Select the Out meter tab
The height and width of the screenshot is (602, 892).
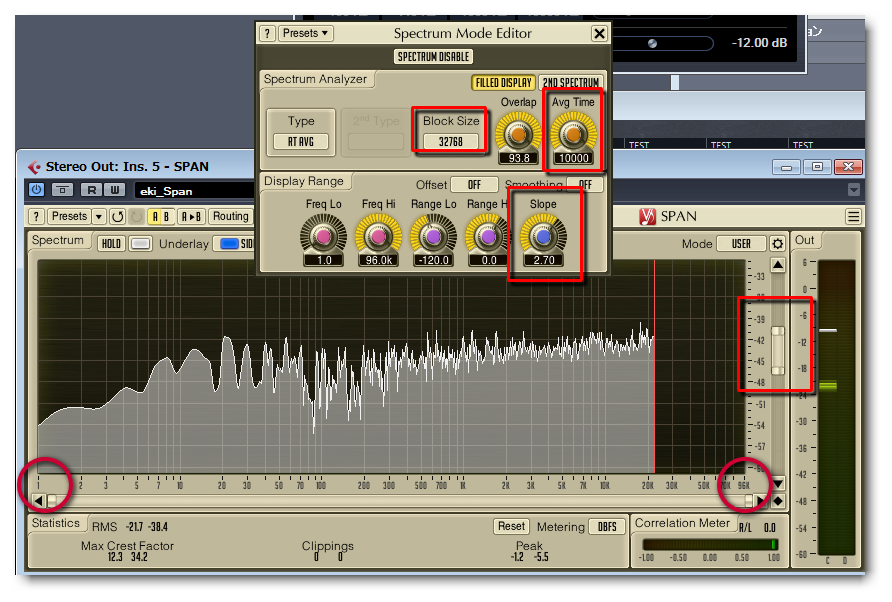[x=804, y=240]
